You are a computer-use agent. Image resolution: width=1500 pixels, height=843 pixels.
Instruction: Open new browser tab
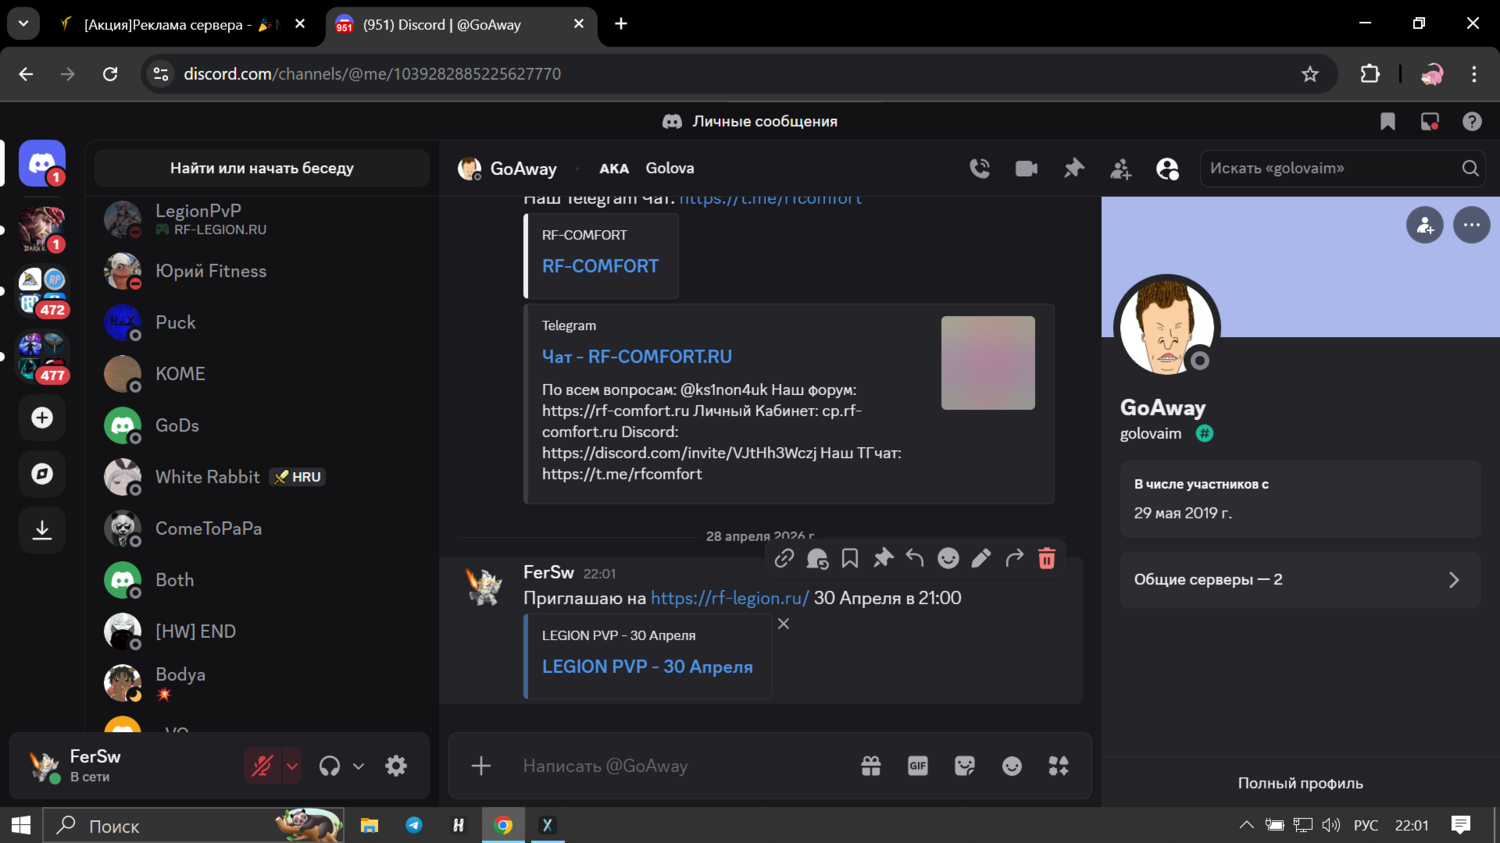click(621, 24)
